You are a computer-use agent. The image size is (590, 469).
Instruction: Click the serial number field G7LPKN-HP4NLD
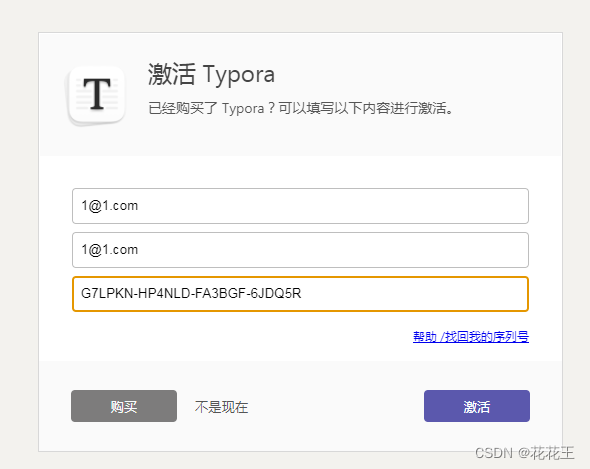[300, 294]
